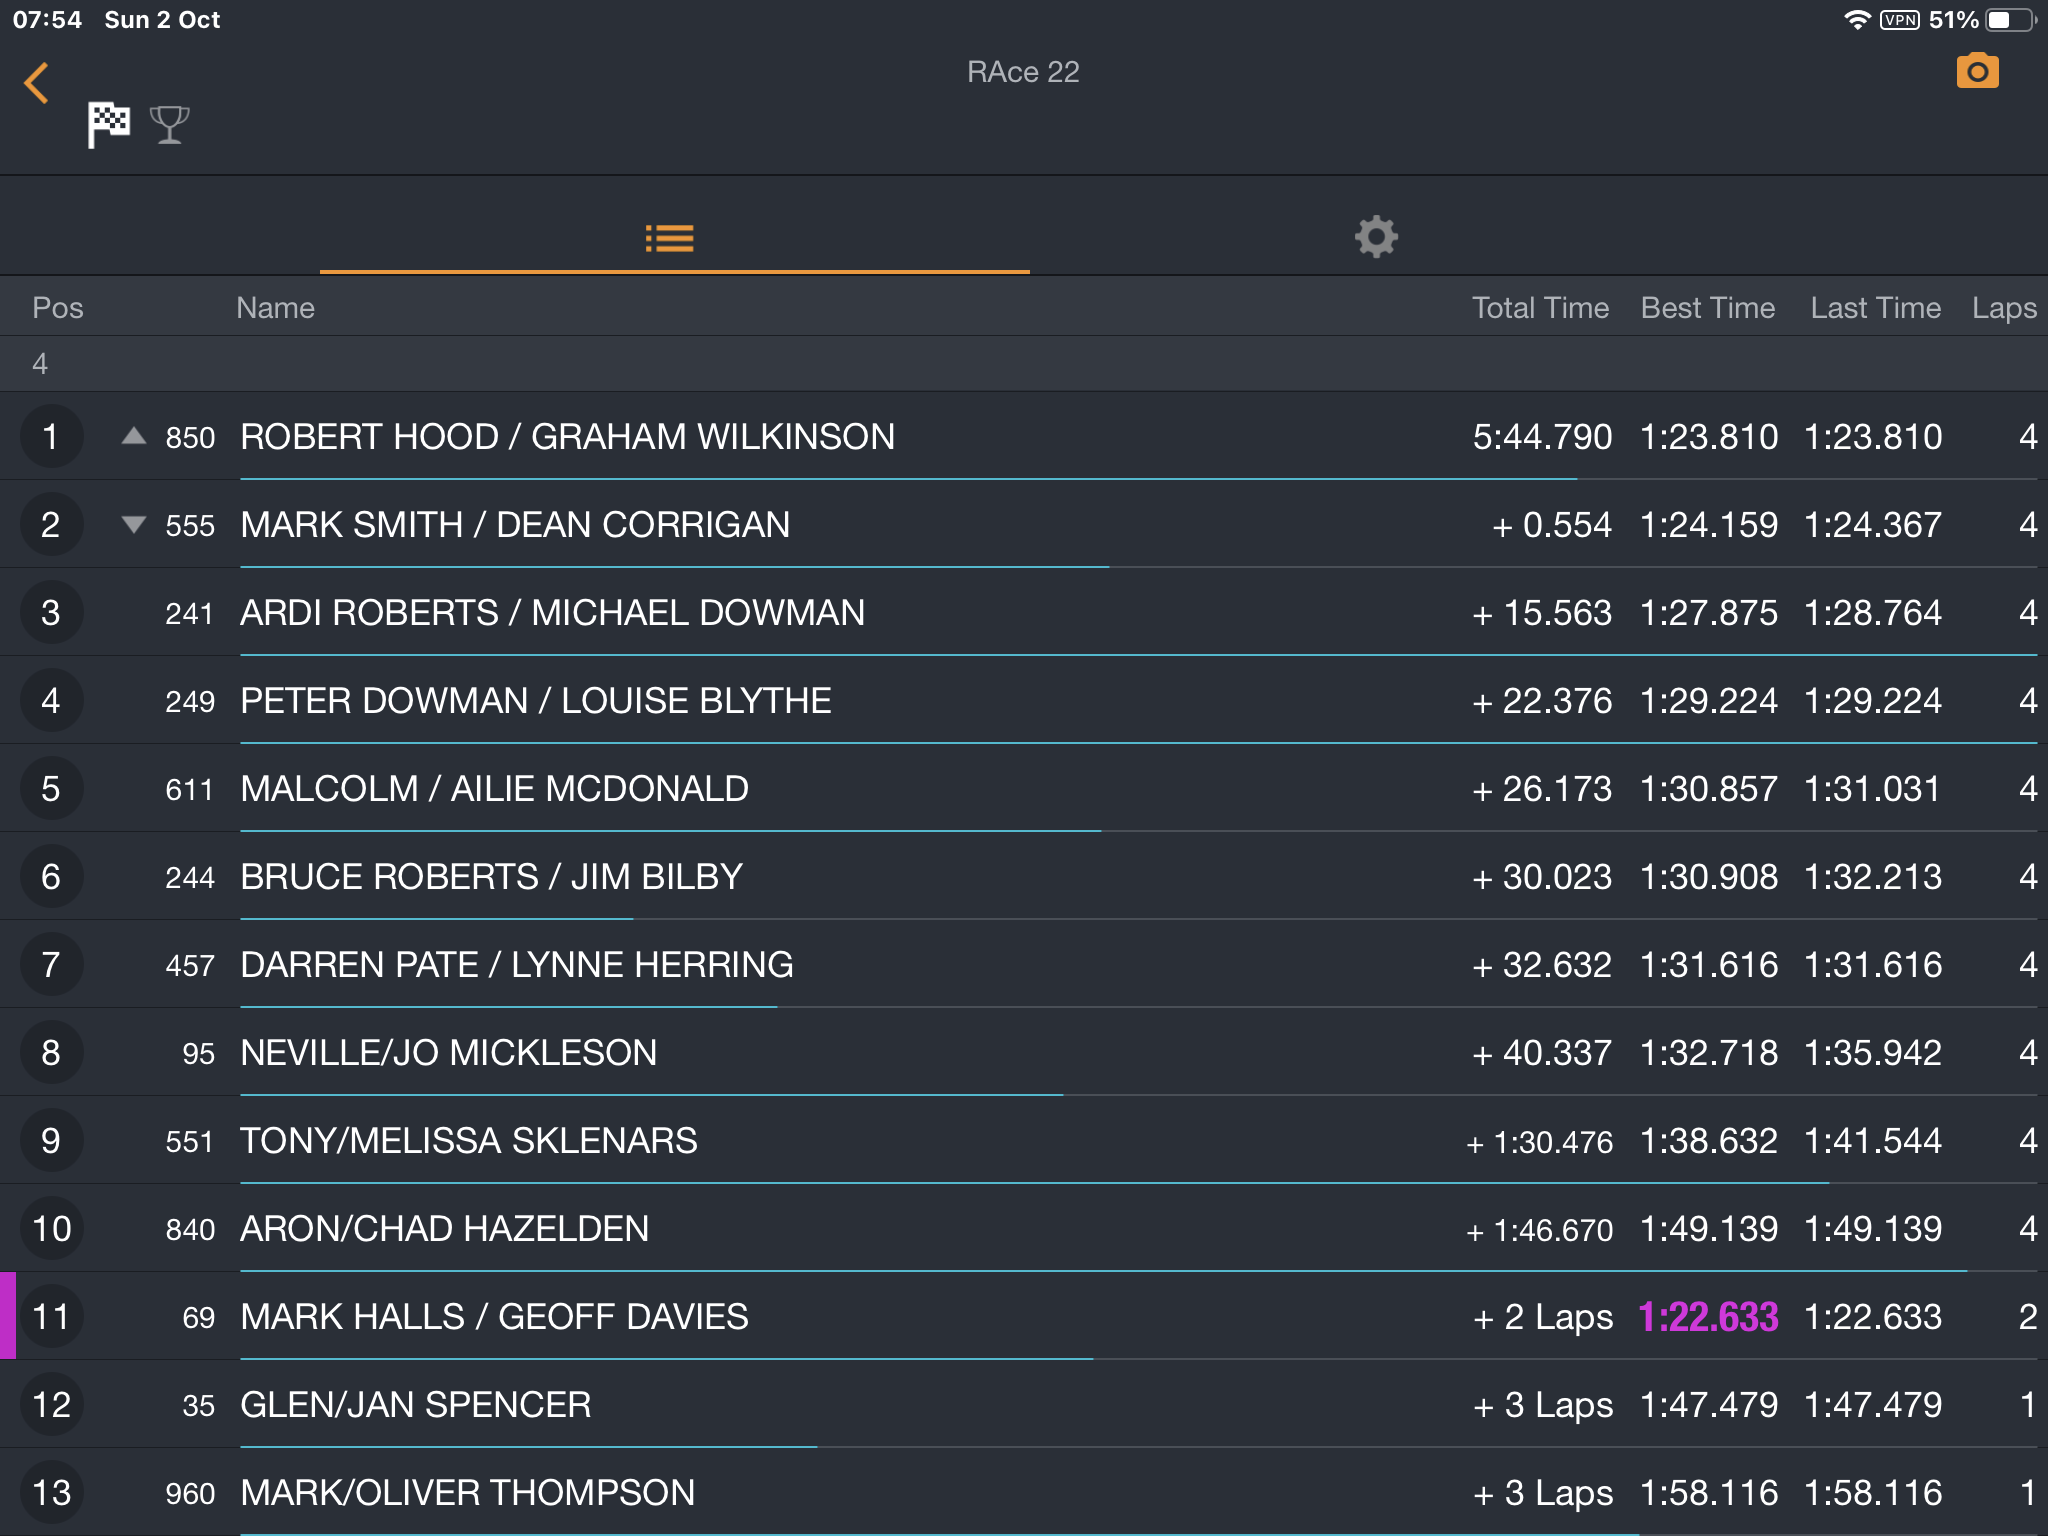Click the up arrow beside car 850

(133, 436)
